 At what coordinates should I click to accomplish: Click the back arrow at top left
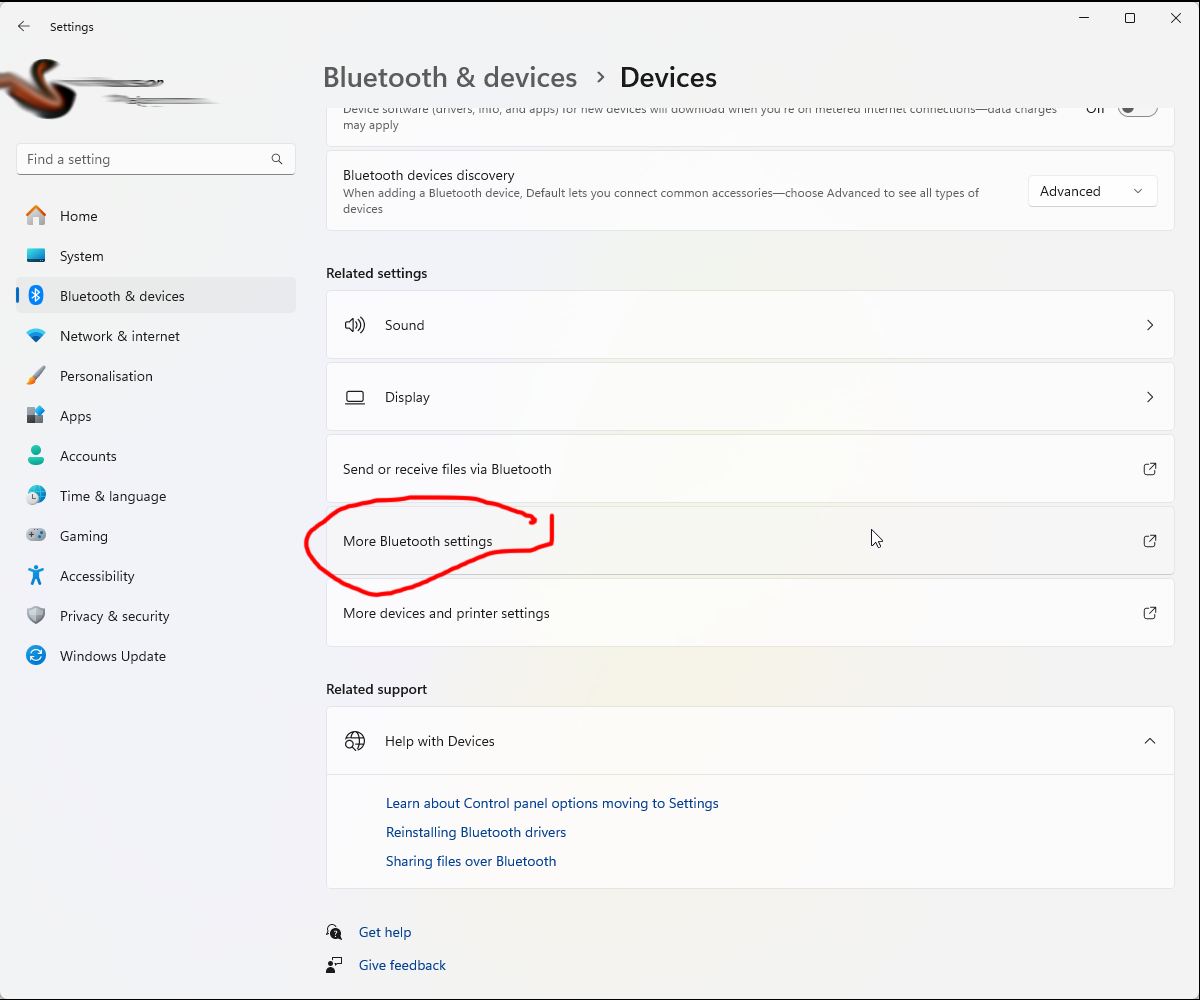23,26
